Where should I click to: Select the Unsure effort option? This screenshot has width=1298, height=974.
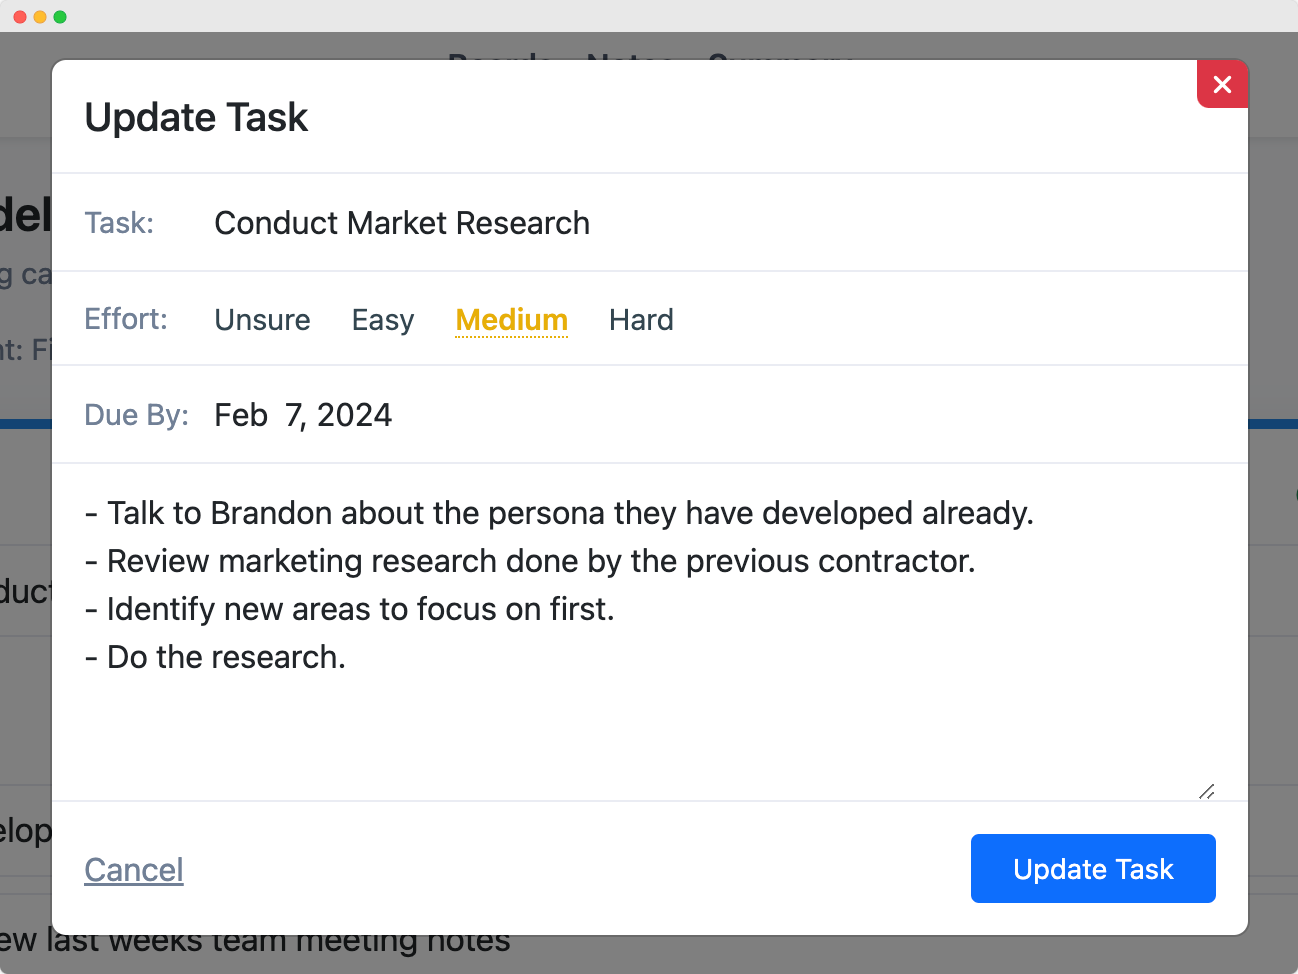click(x=262, y=320)
